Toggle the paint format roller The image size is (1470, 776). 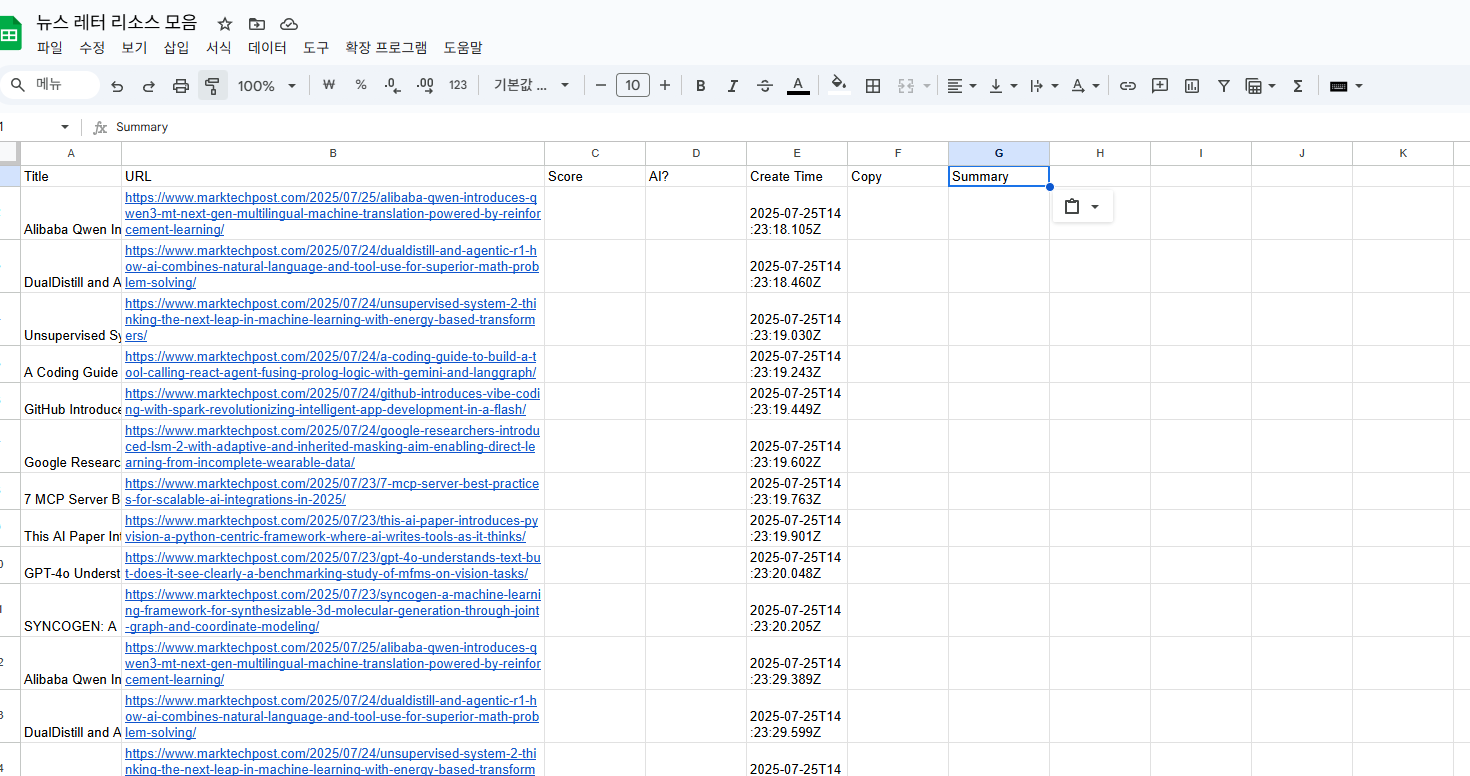pyautogui.click(x=212, y=86)
